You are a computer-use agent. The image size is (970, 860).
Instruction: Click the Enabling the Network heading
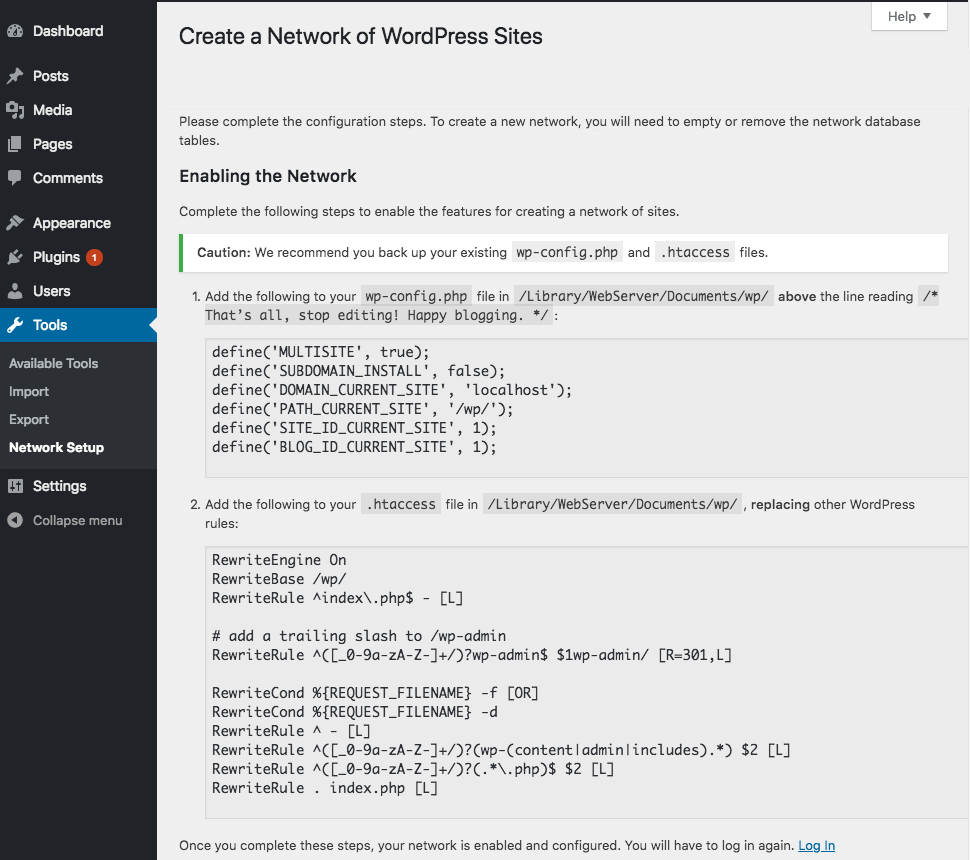point(268,176)
